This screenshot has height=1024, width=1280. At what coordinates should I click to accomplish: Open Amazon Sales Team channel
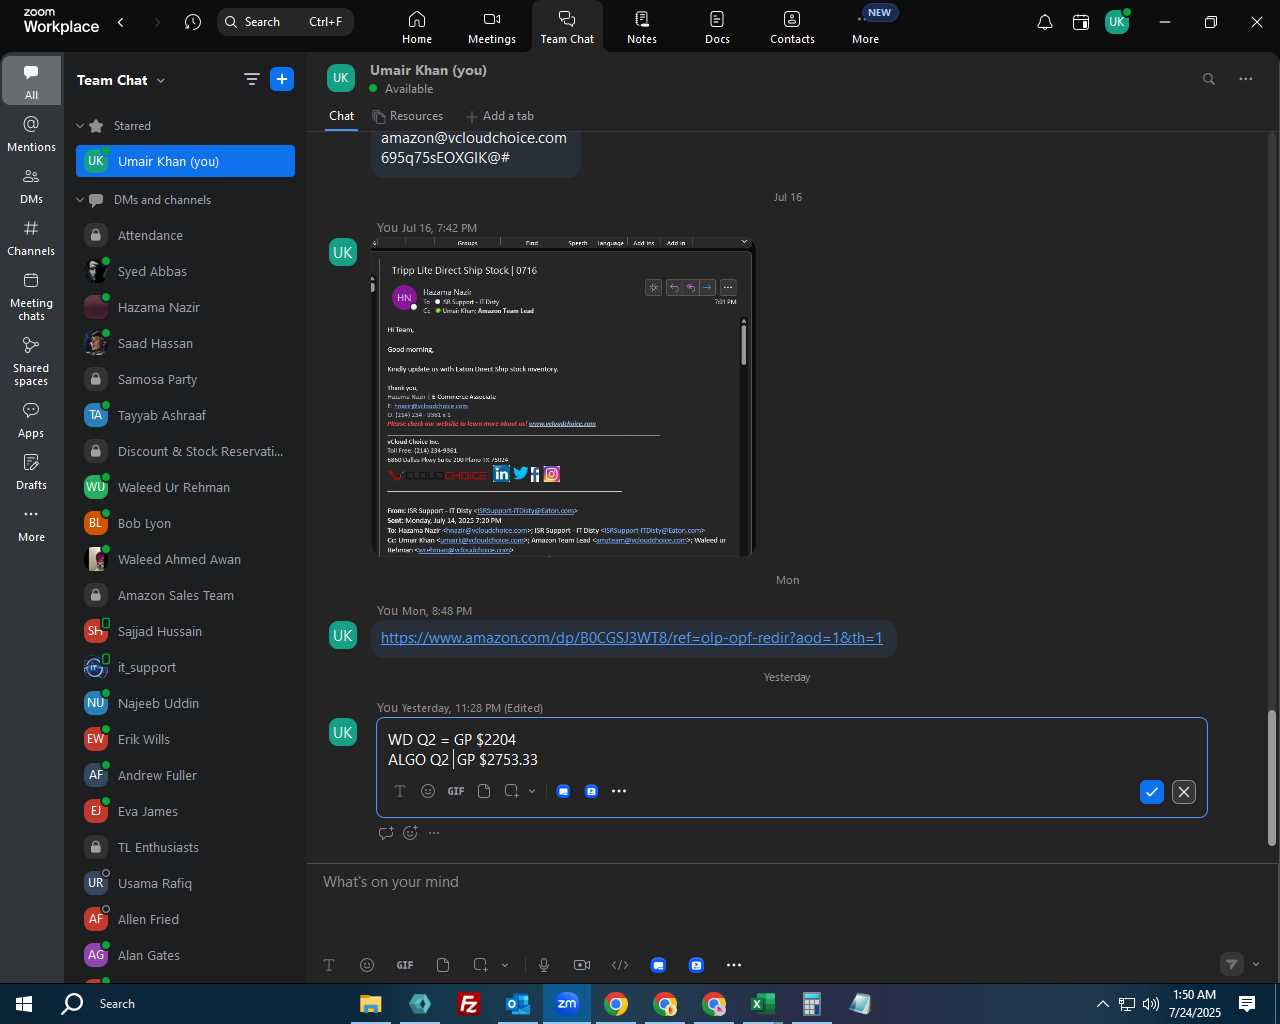185,595
